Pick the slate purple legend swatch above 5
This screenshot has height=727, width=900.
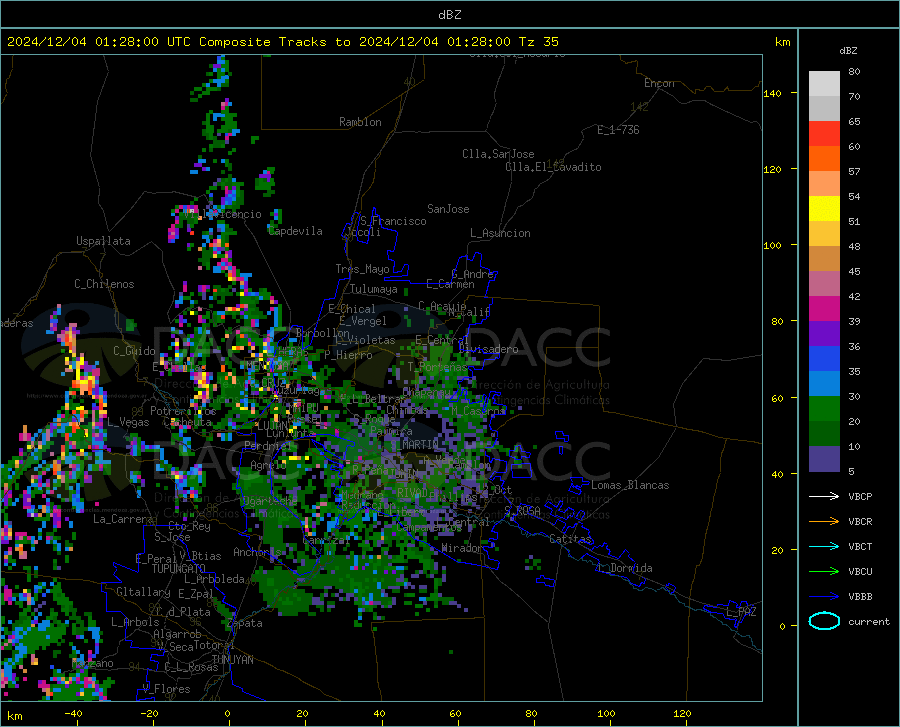coord(824,459)
